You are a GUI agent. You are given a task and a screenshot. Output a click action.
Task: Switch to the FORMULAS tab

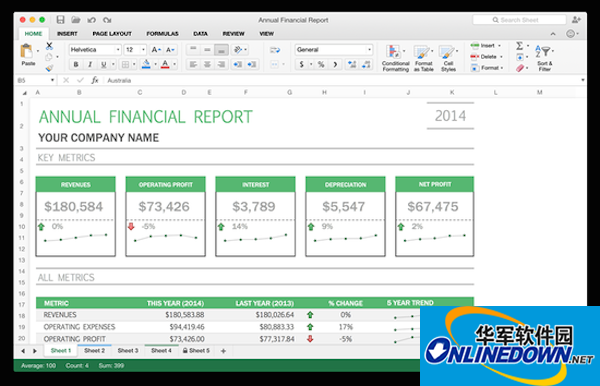click(x=162, y=34)
